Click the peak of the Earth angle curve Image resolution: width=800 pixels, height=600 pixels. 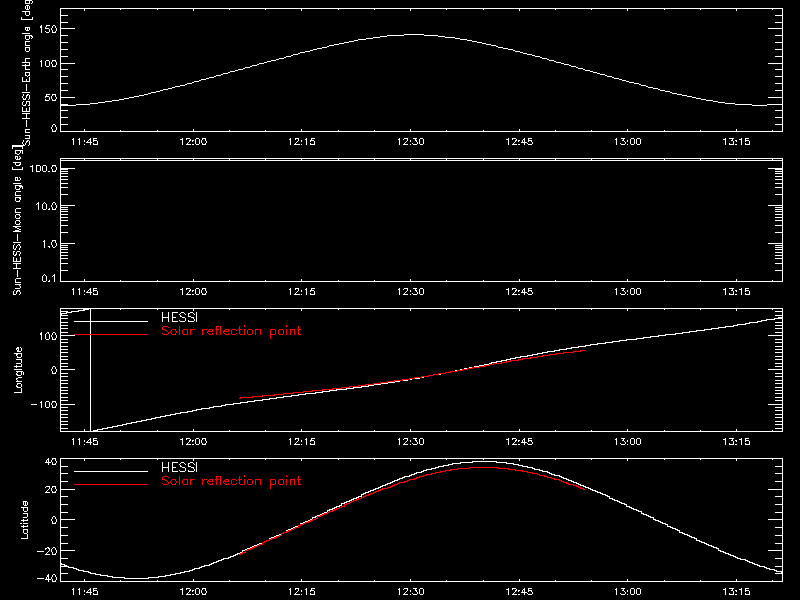tap(412, 35)
